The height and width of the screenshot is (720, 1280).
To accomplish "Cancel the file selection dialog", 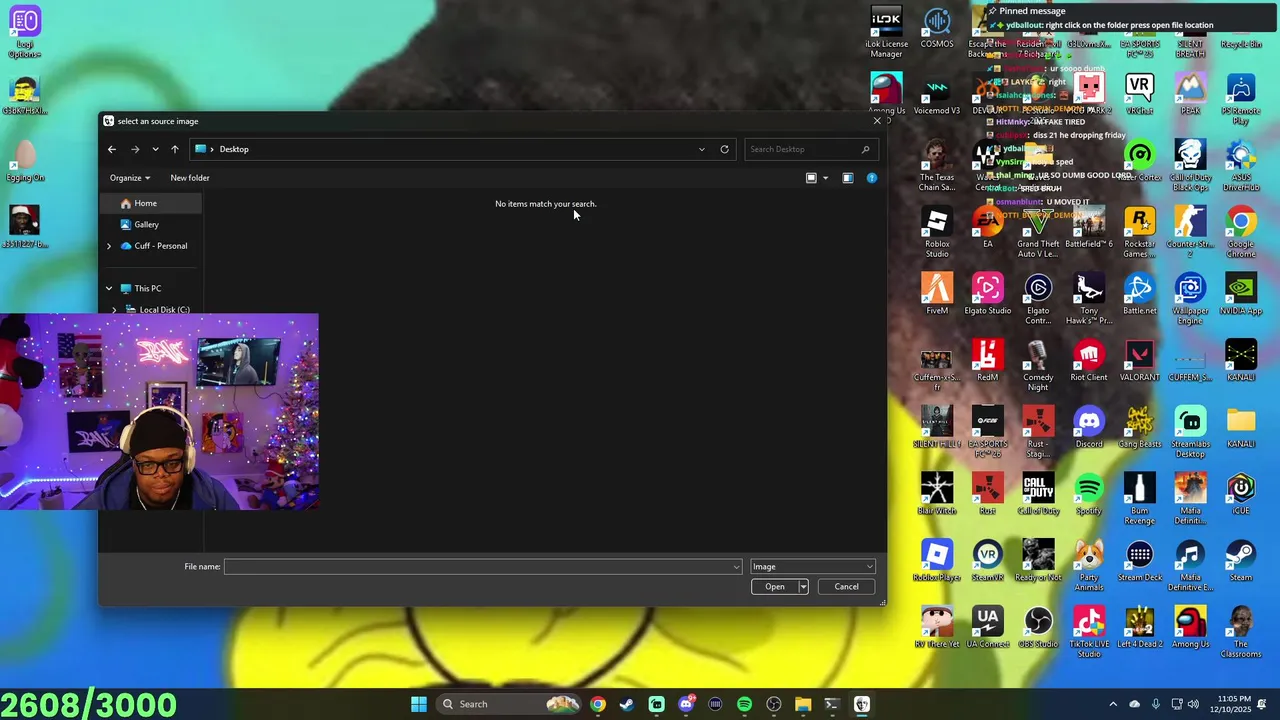I will click(x=846, y=587).
